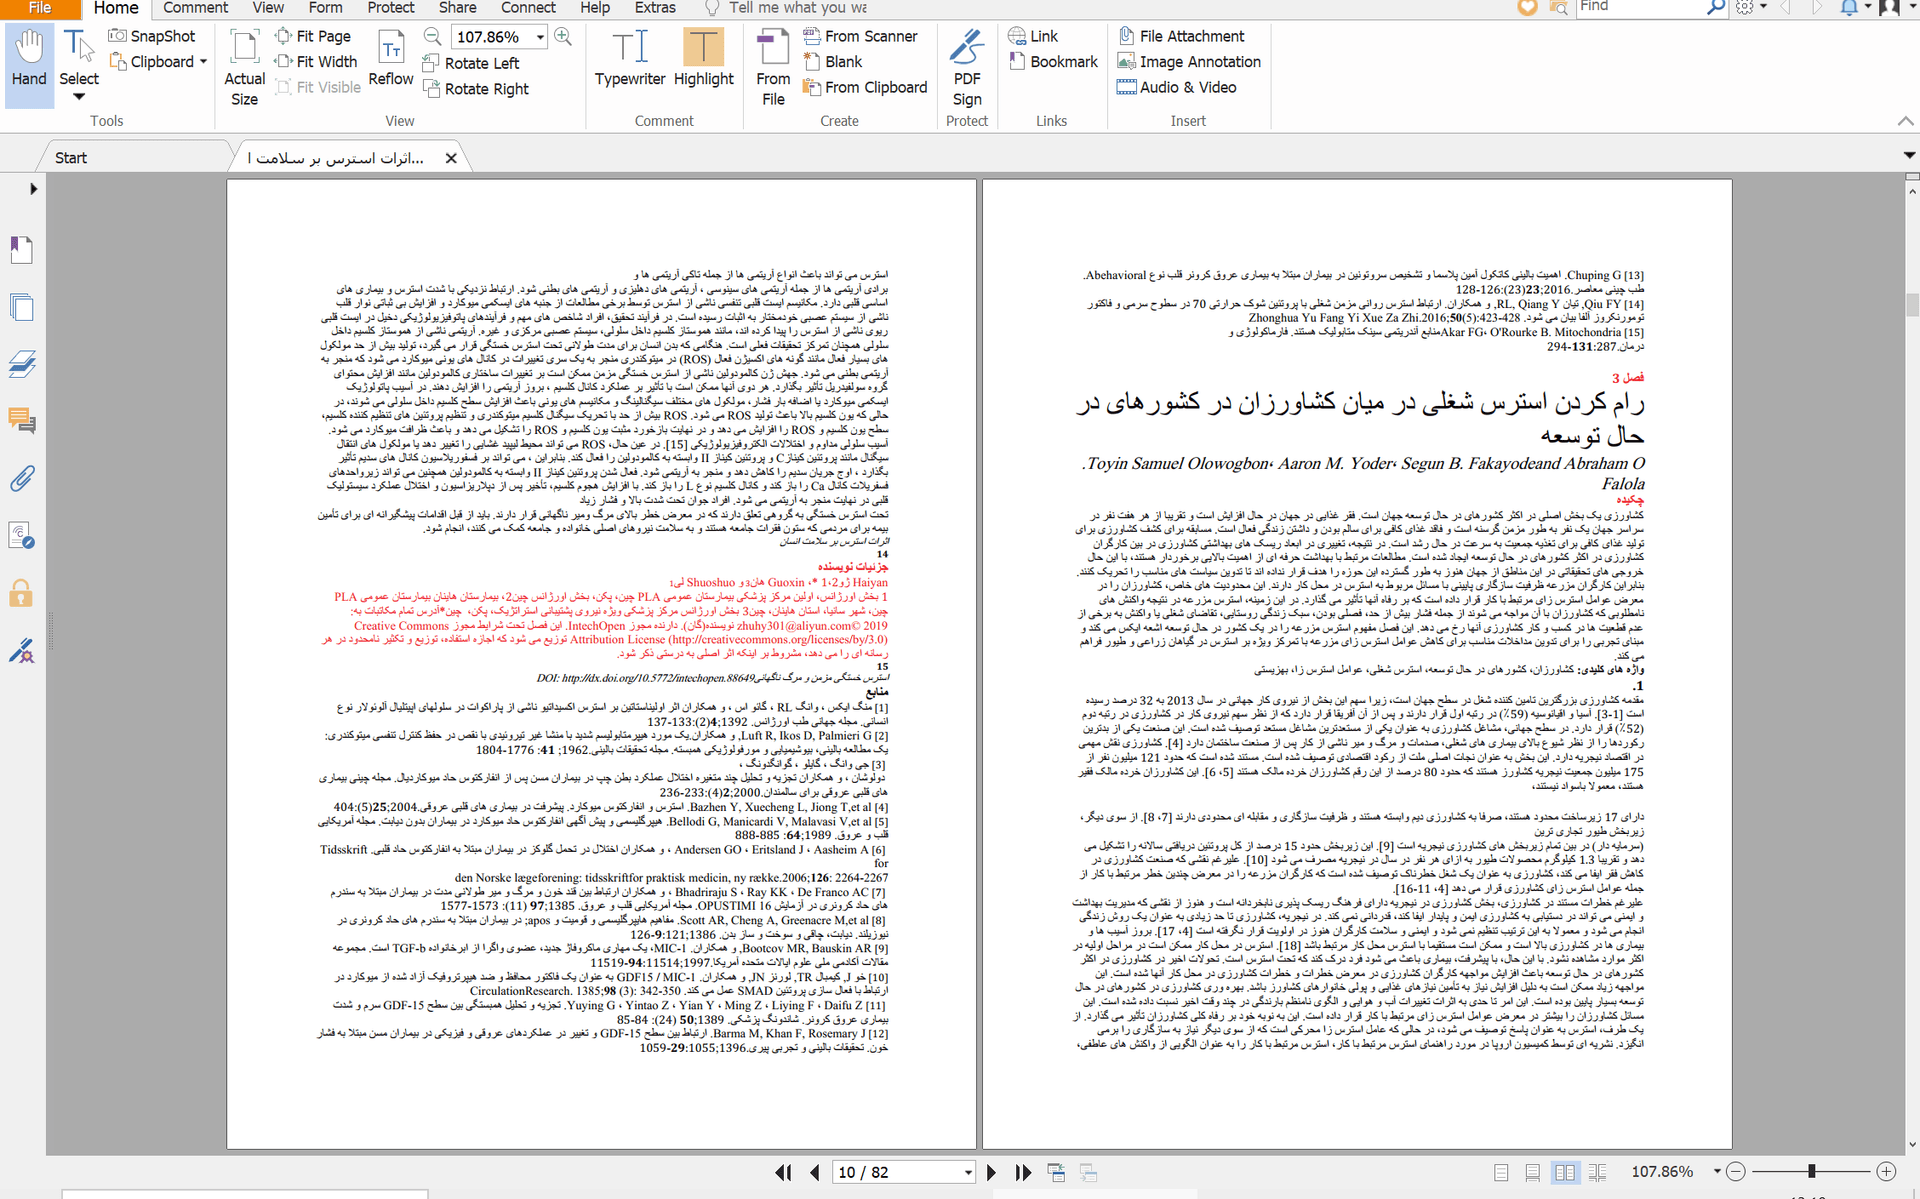Open the status bar zoom dropdown
The width and height of the screenshot is (1920, 1199).
click(1717, 1172)
